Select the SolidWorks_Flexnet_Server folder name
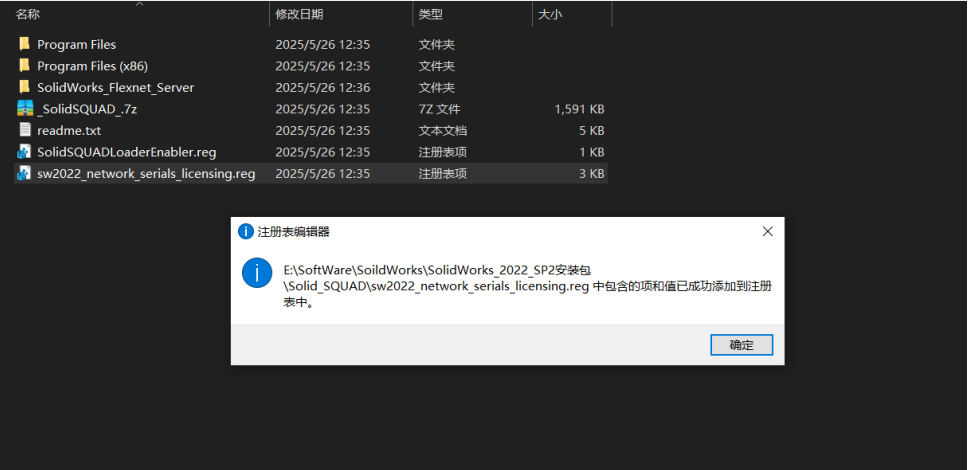 (115, 88)
